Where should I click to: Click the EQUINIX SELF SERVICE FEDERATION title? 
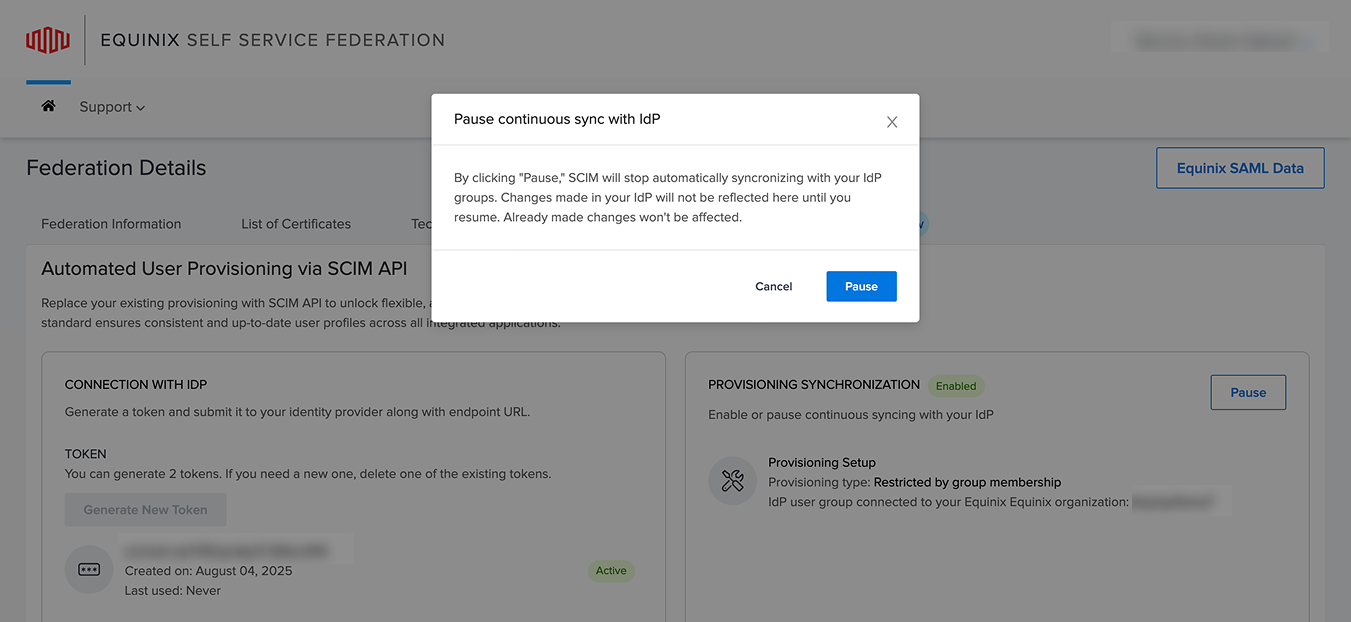coord(273,40)
